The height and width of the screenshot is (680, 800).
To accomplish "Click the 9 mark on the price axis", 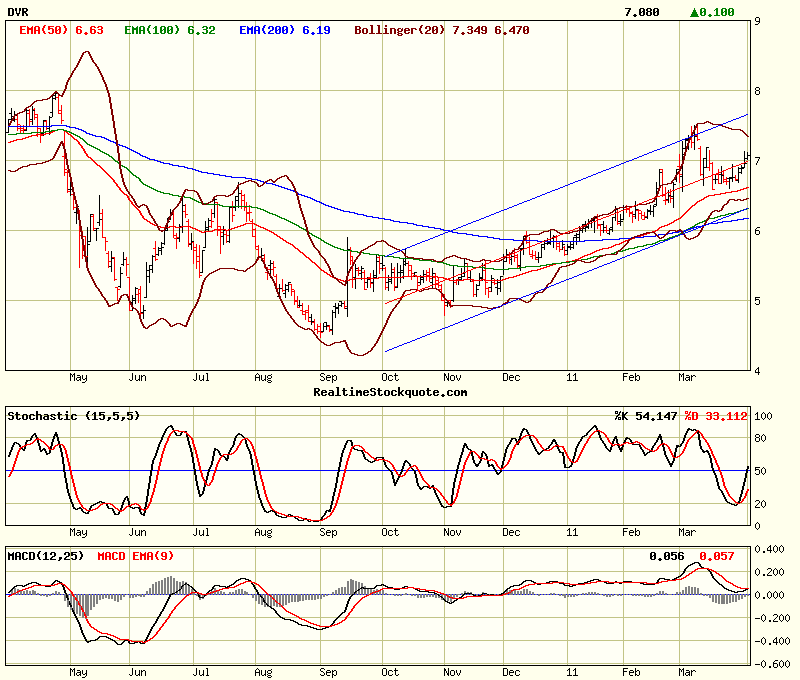I will [758, 20].
